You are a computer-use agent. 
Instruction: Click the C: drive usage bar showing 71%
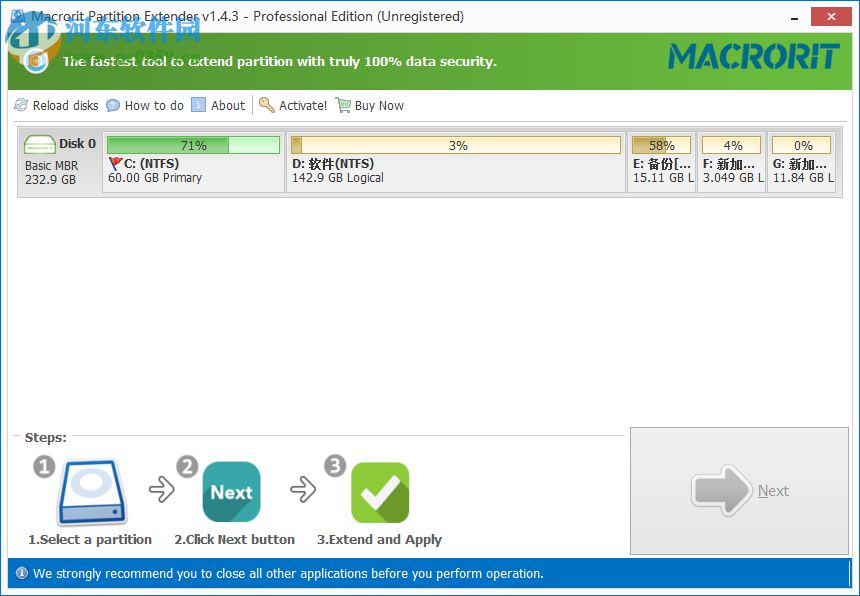click(193, 143)
